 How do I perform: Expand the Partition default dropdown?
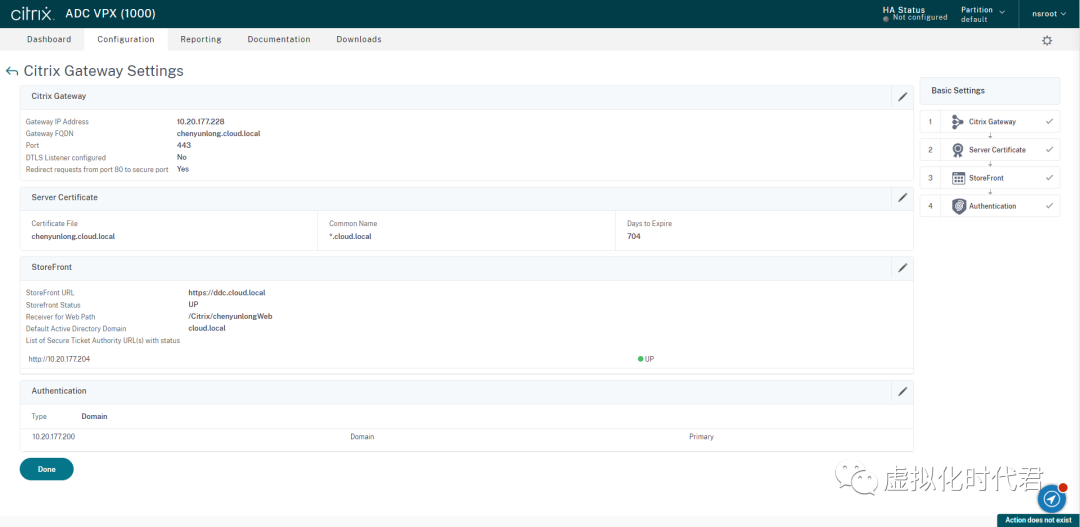click(x=983, y=14)
